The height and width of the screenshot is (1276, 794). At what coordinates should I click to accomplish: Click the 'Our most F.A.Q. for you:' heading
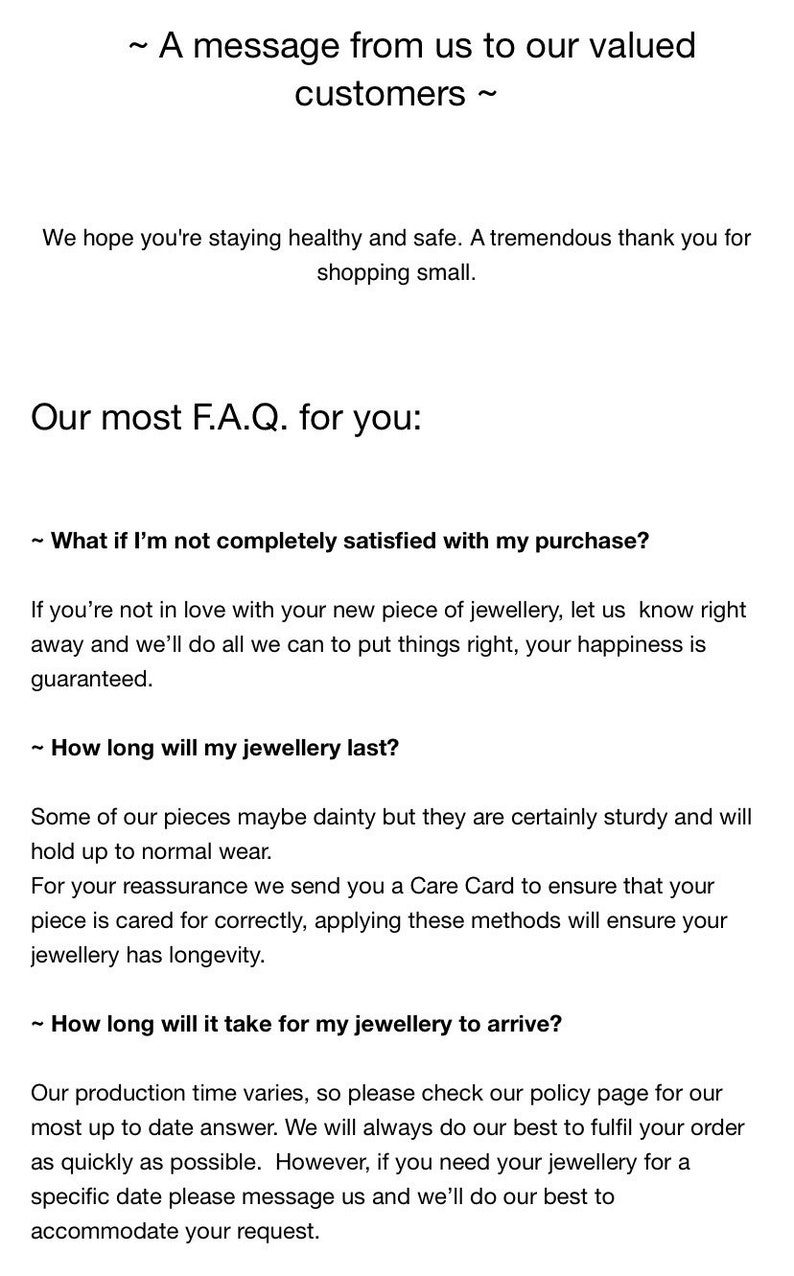pos(226,416)
